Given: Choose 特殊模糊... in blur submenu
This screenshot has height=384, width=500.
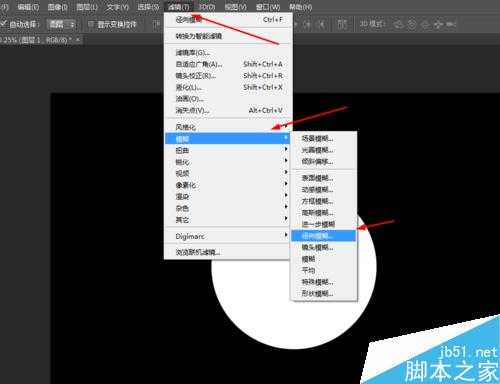Looking at the screenshot, I should 324,282.
